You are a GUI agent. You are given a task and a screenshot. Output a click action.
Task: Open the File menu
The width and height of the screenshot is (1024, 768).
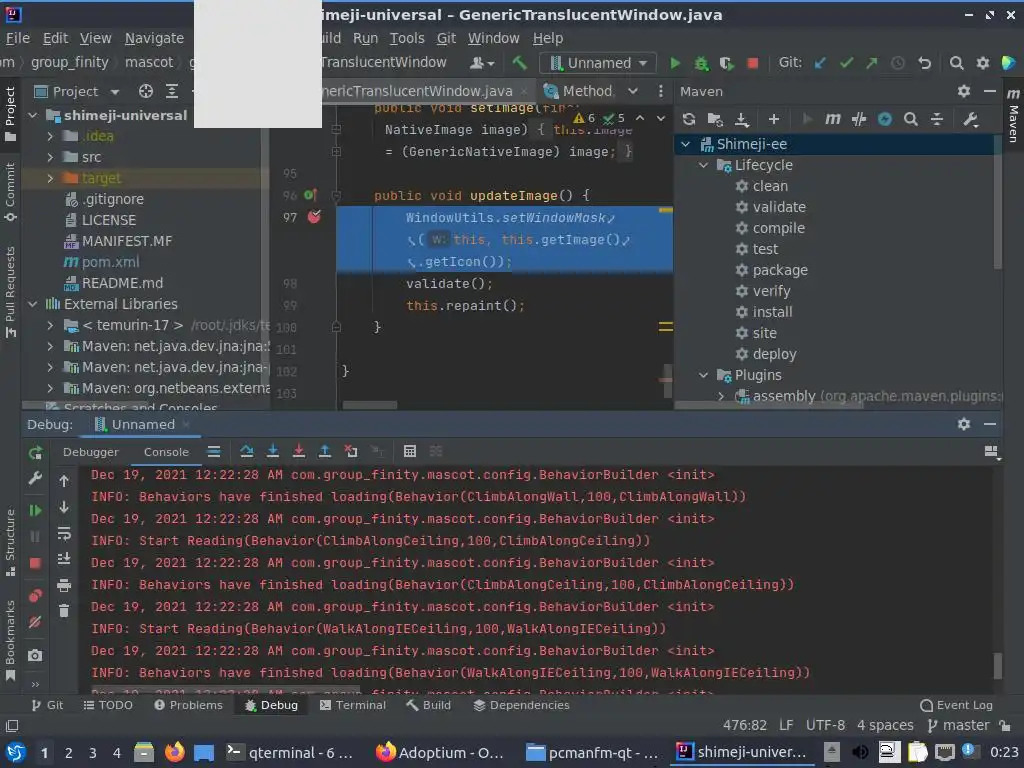[x=18, y=39]
